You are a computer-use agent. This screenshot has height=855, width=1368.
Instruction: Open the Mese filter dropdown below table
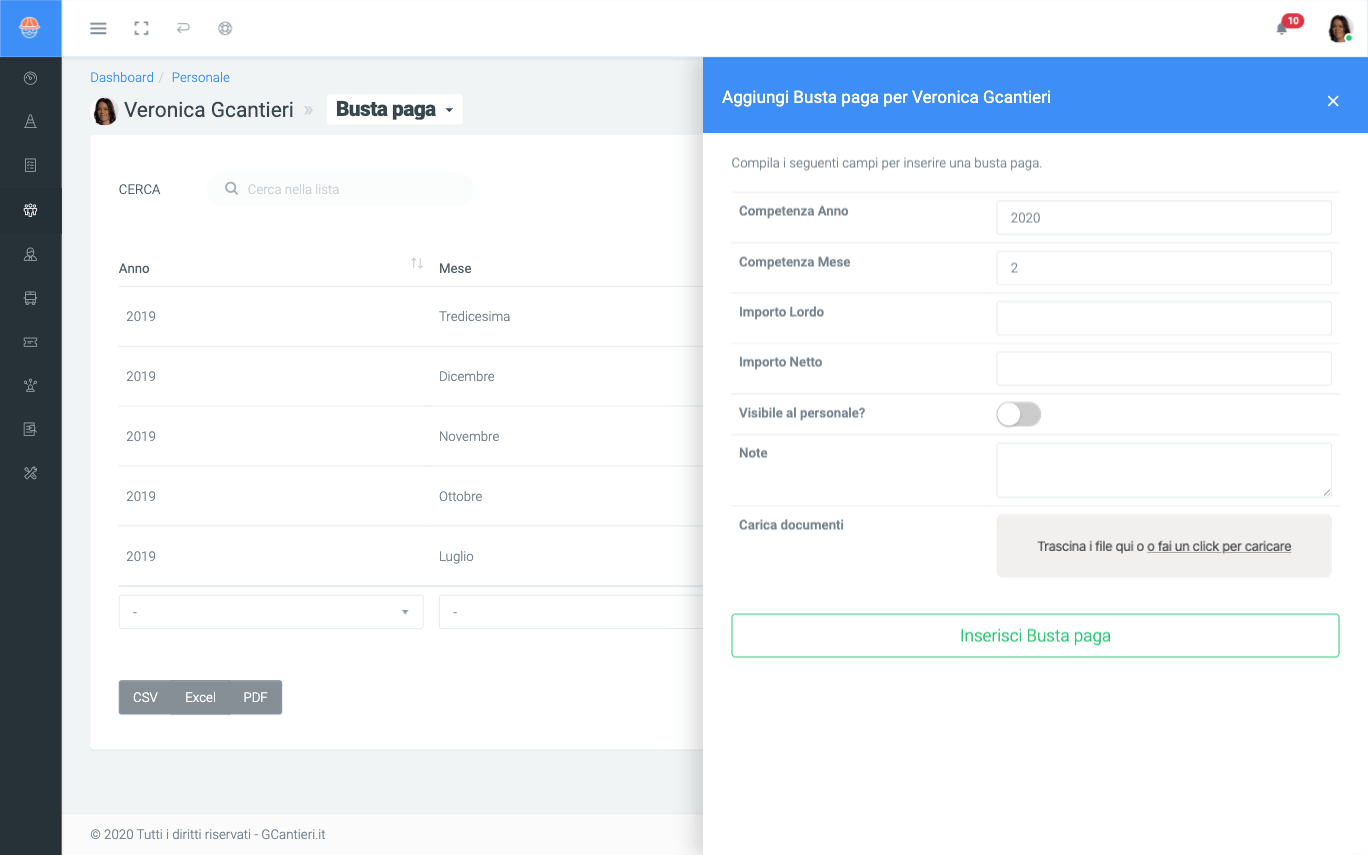coord(570,612)
